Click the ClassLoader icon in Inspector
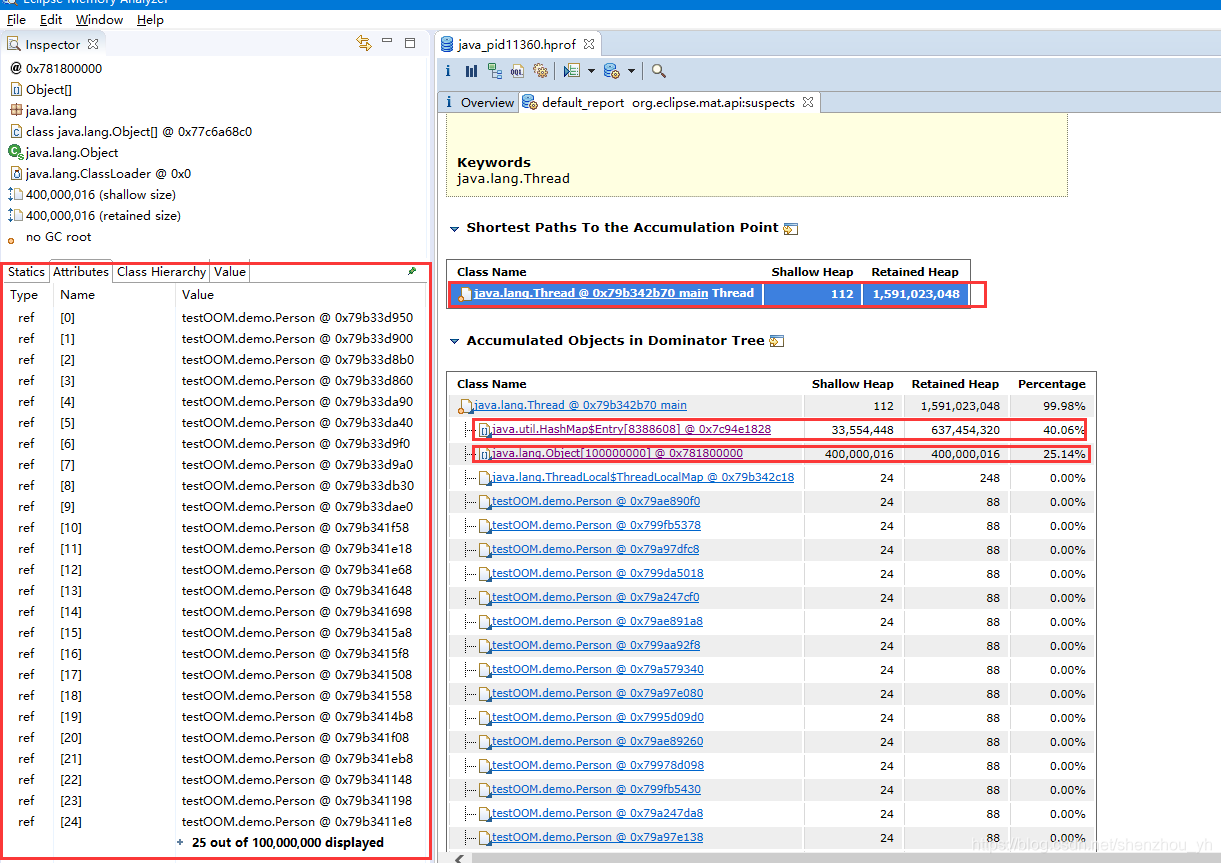This screenshot has width=1221, height=863. [x=16, y=173]
